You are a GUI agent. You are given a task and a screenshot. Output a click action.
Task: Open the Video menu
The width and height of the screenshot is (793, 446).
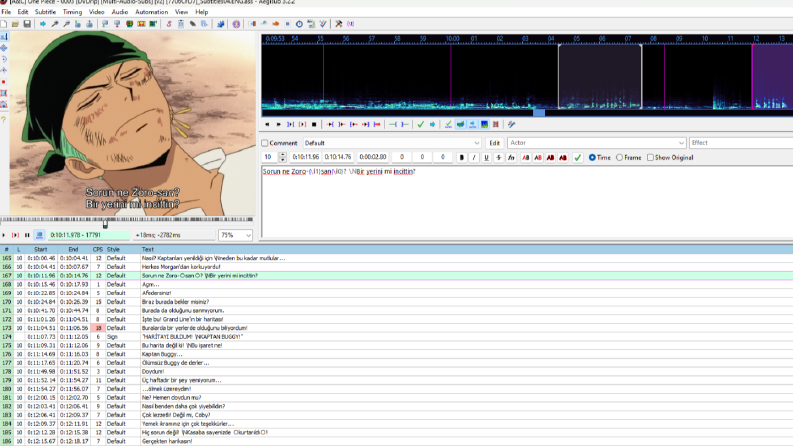(x=96, y=12)
